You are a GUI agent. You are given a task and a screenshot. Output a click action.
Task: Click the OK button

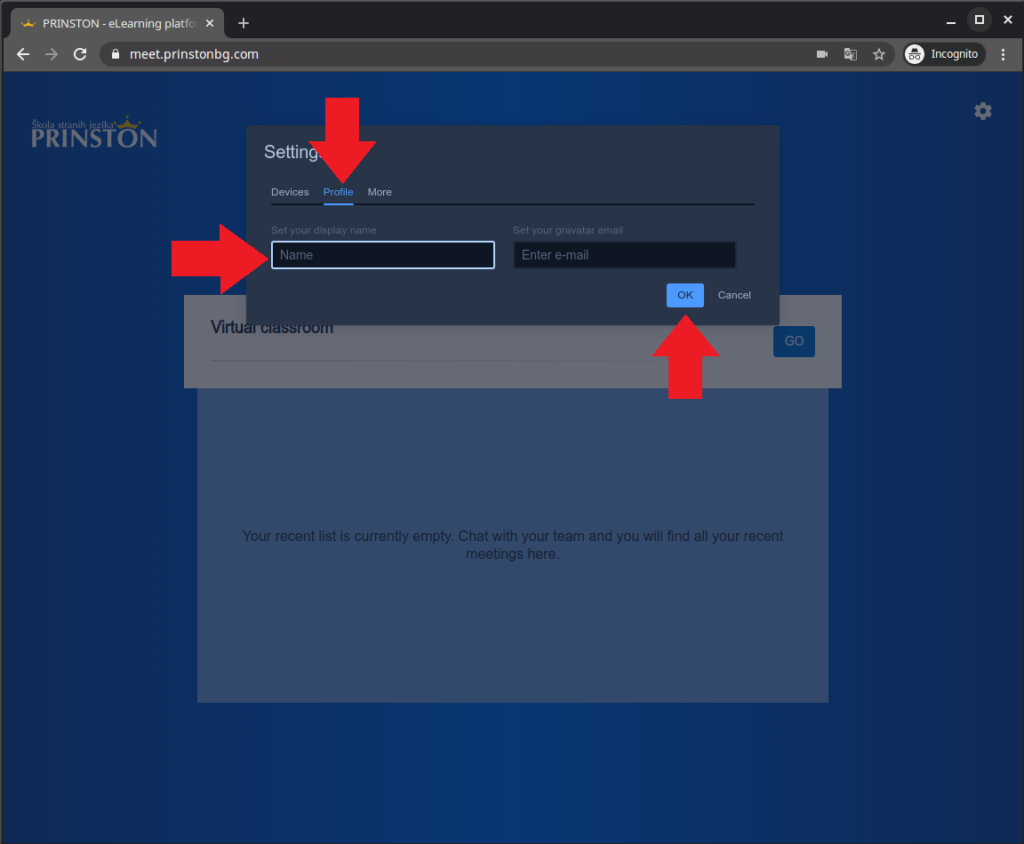pos(685,295)
